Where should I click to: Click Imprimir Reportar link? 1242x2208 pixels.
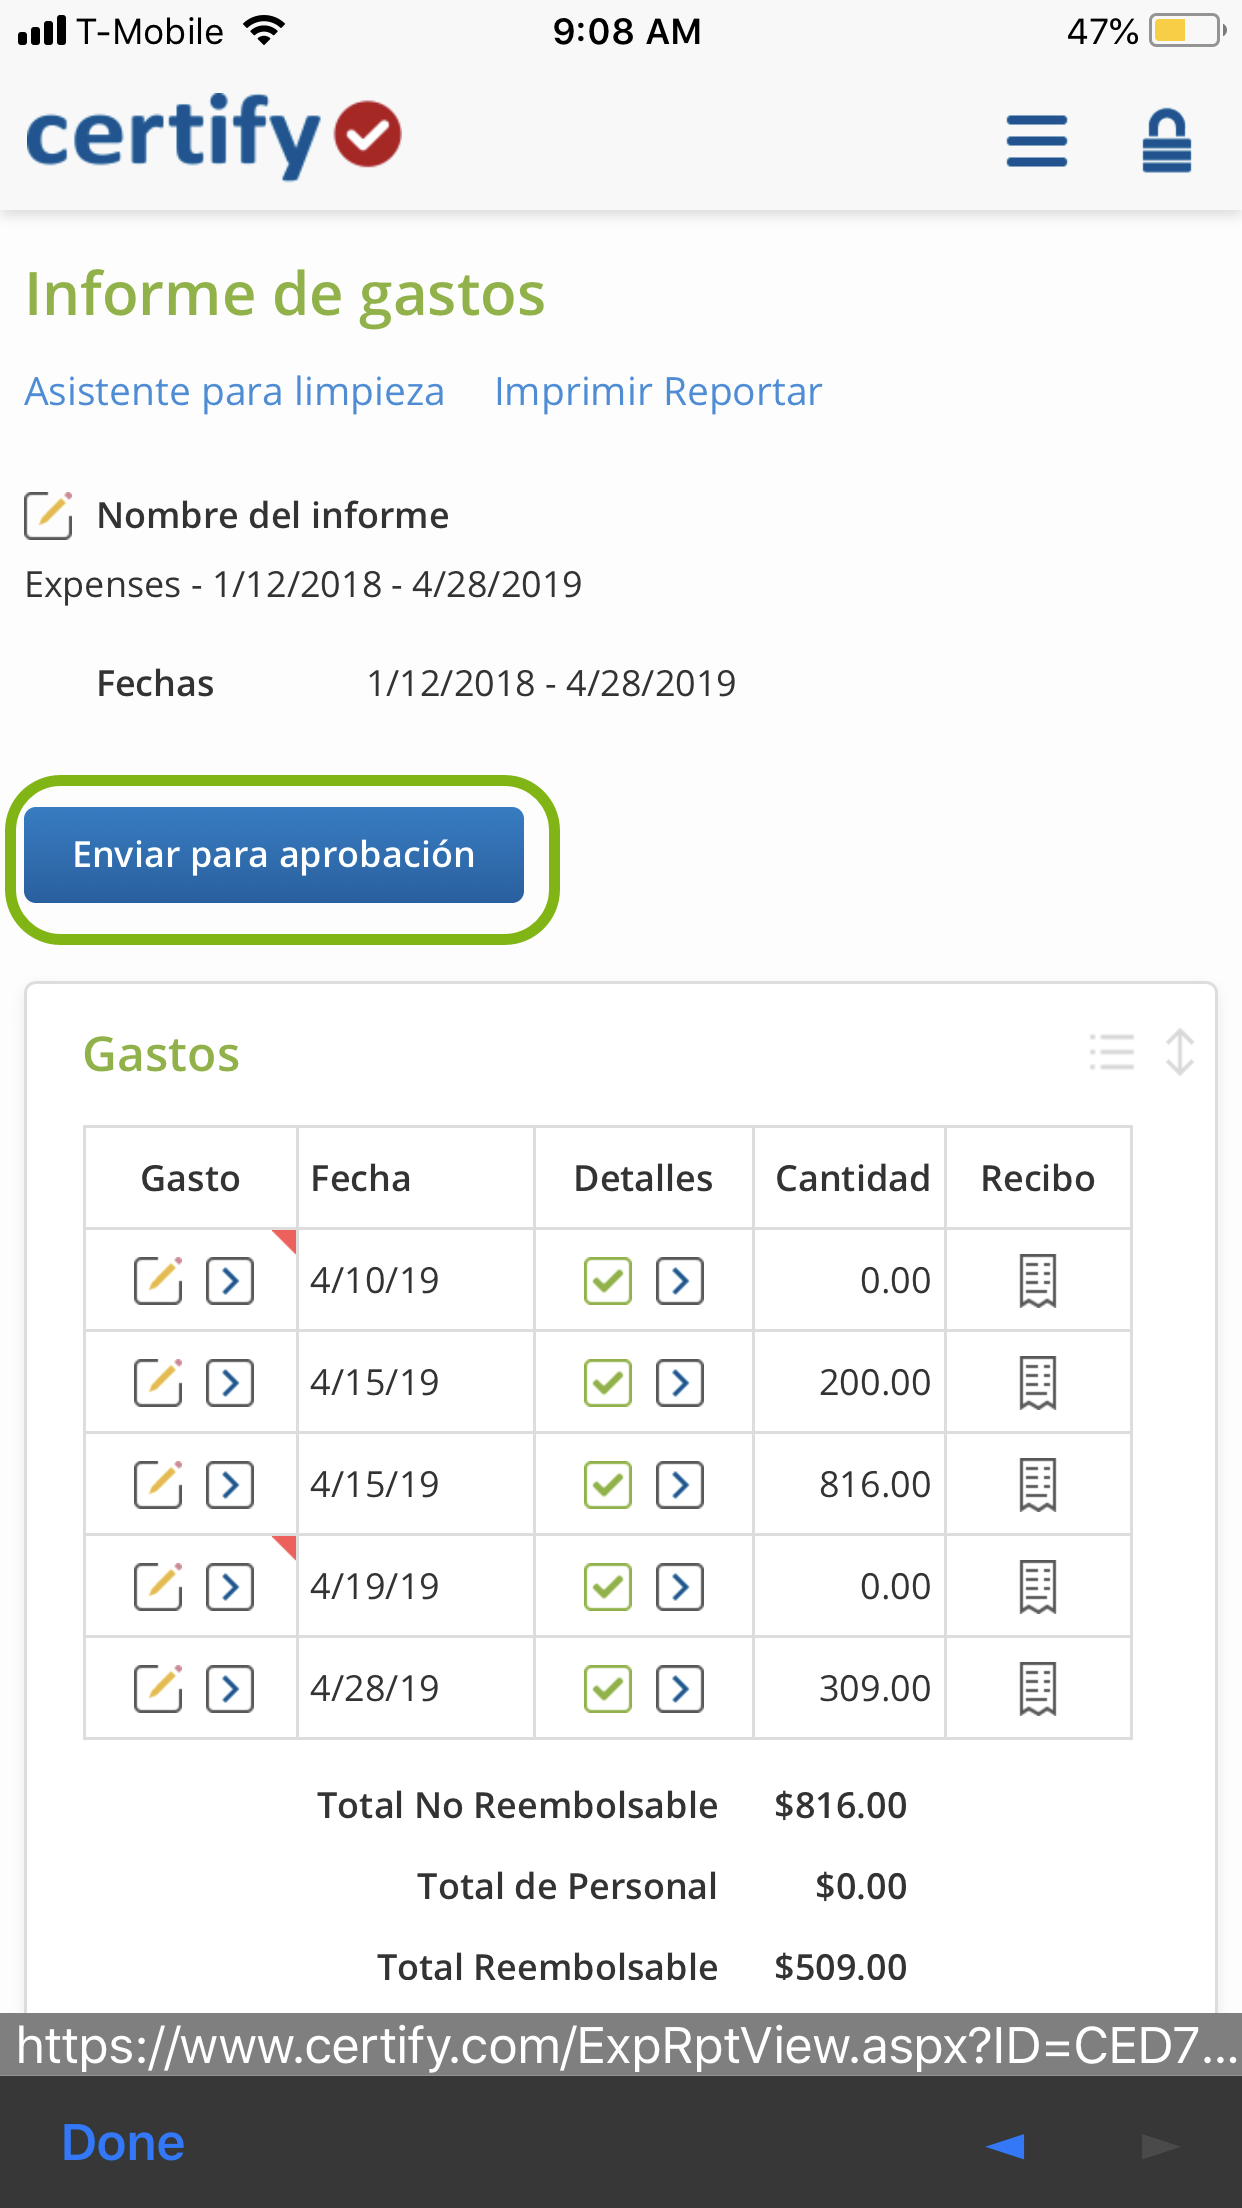[658, 392]
